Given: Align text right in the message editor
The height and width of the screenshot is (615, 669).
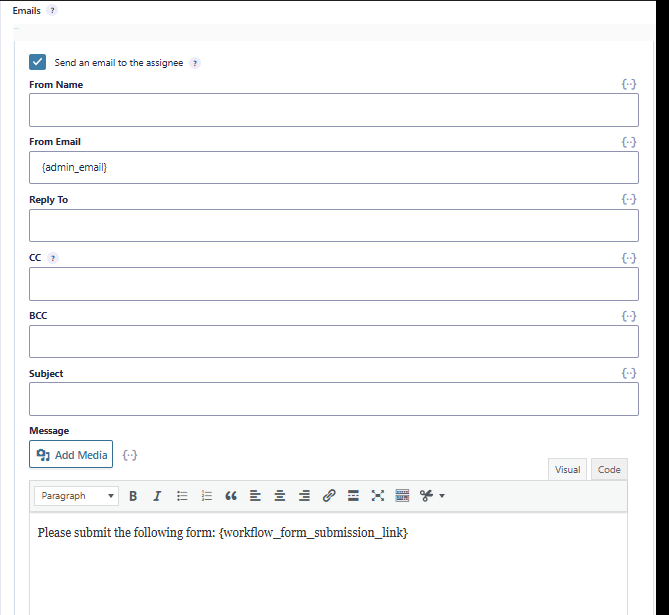Looking at the screenshot, I should pos(304,496).
